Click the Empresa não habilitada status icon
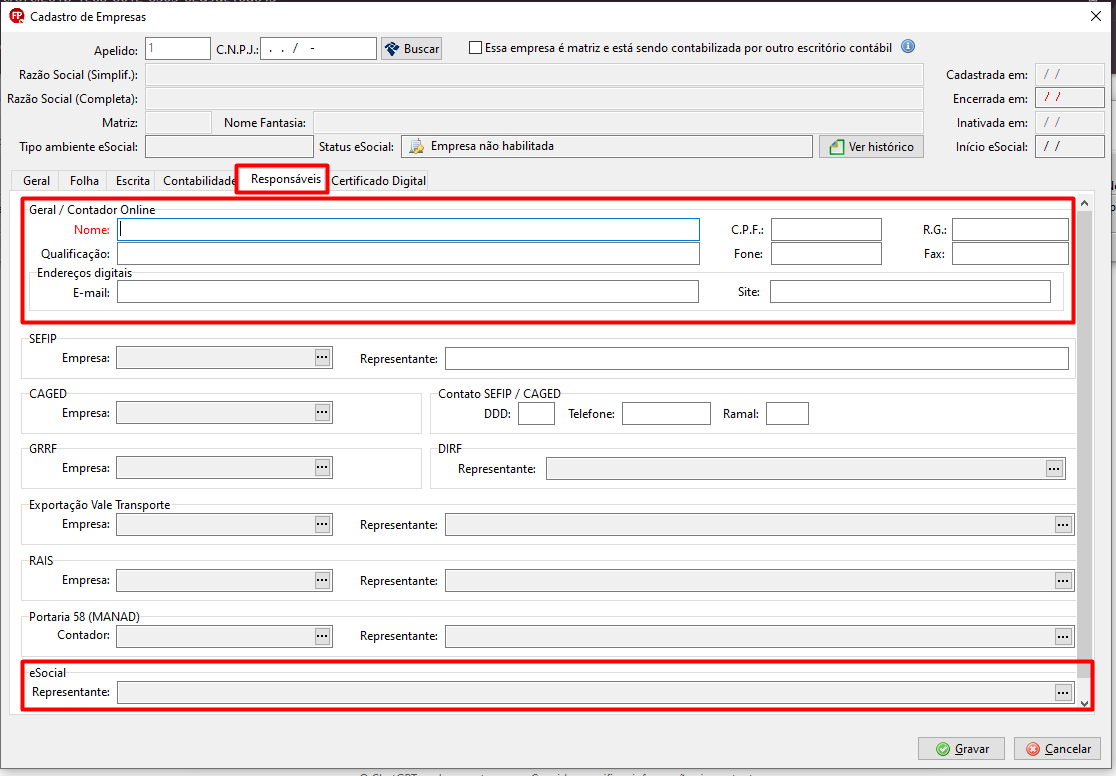This screenshot has height=776, width=1116. [x=417, y=147]
